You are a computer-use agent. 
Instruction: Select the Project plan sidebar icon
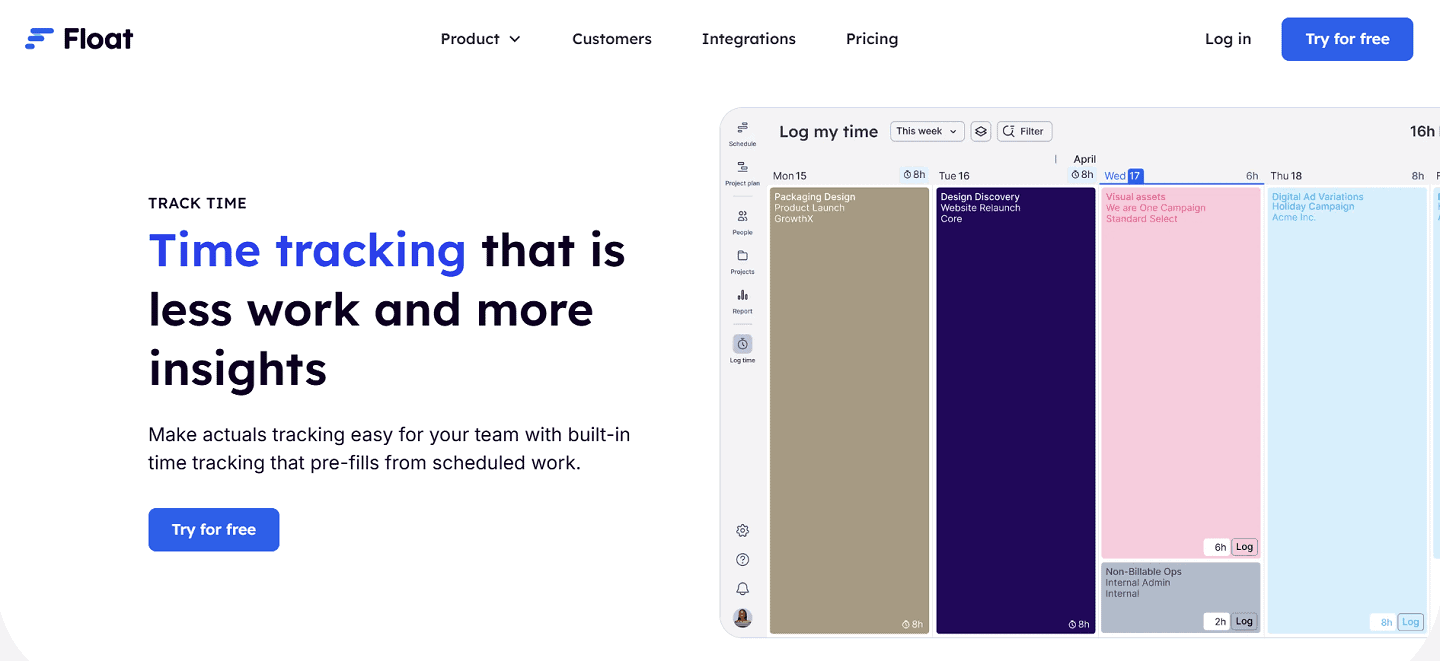point(742,172)
